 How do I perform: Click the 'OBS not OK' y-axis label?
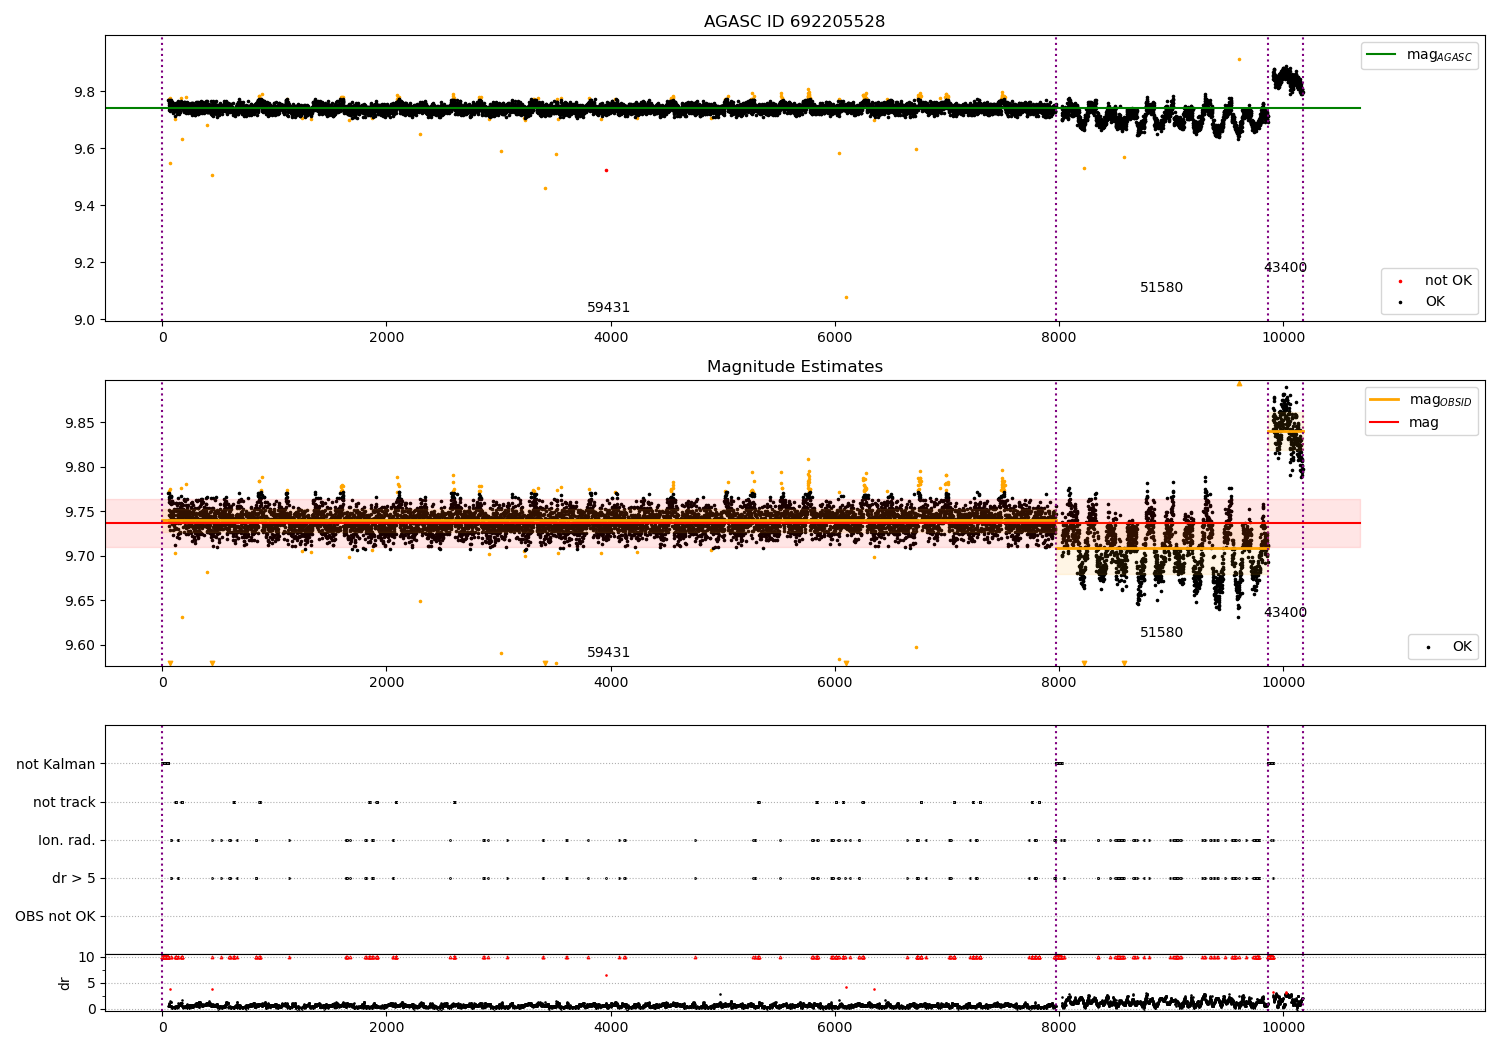(x=55, y=916)
